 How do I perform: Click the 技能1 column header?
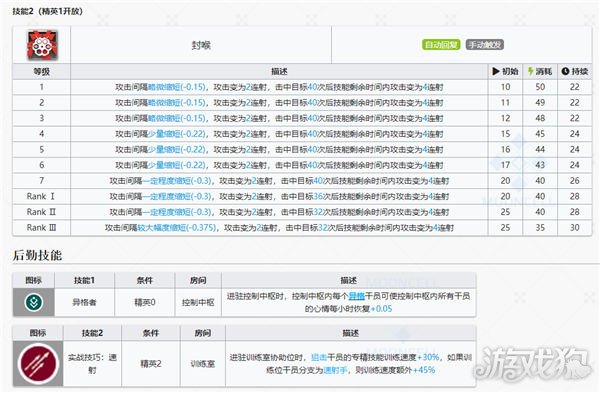(84, 280)
